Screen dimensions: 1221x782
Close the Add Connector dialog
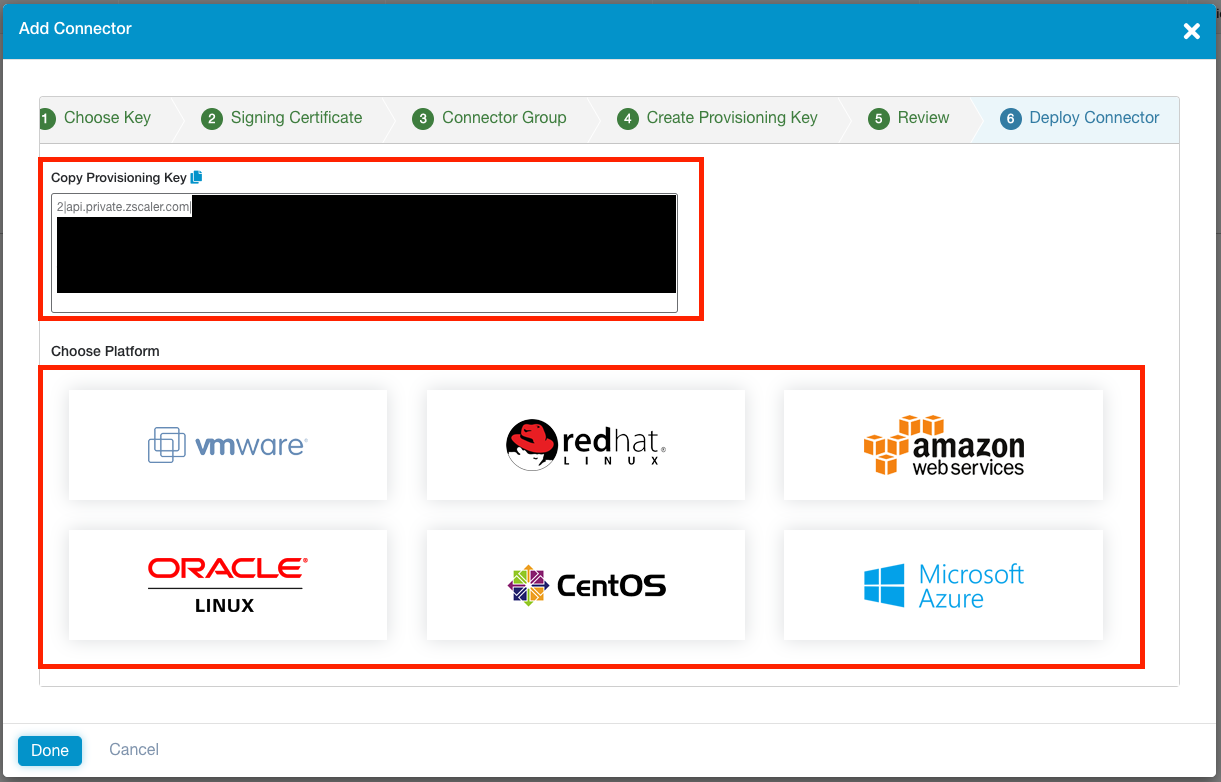point(1191,31)
